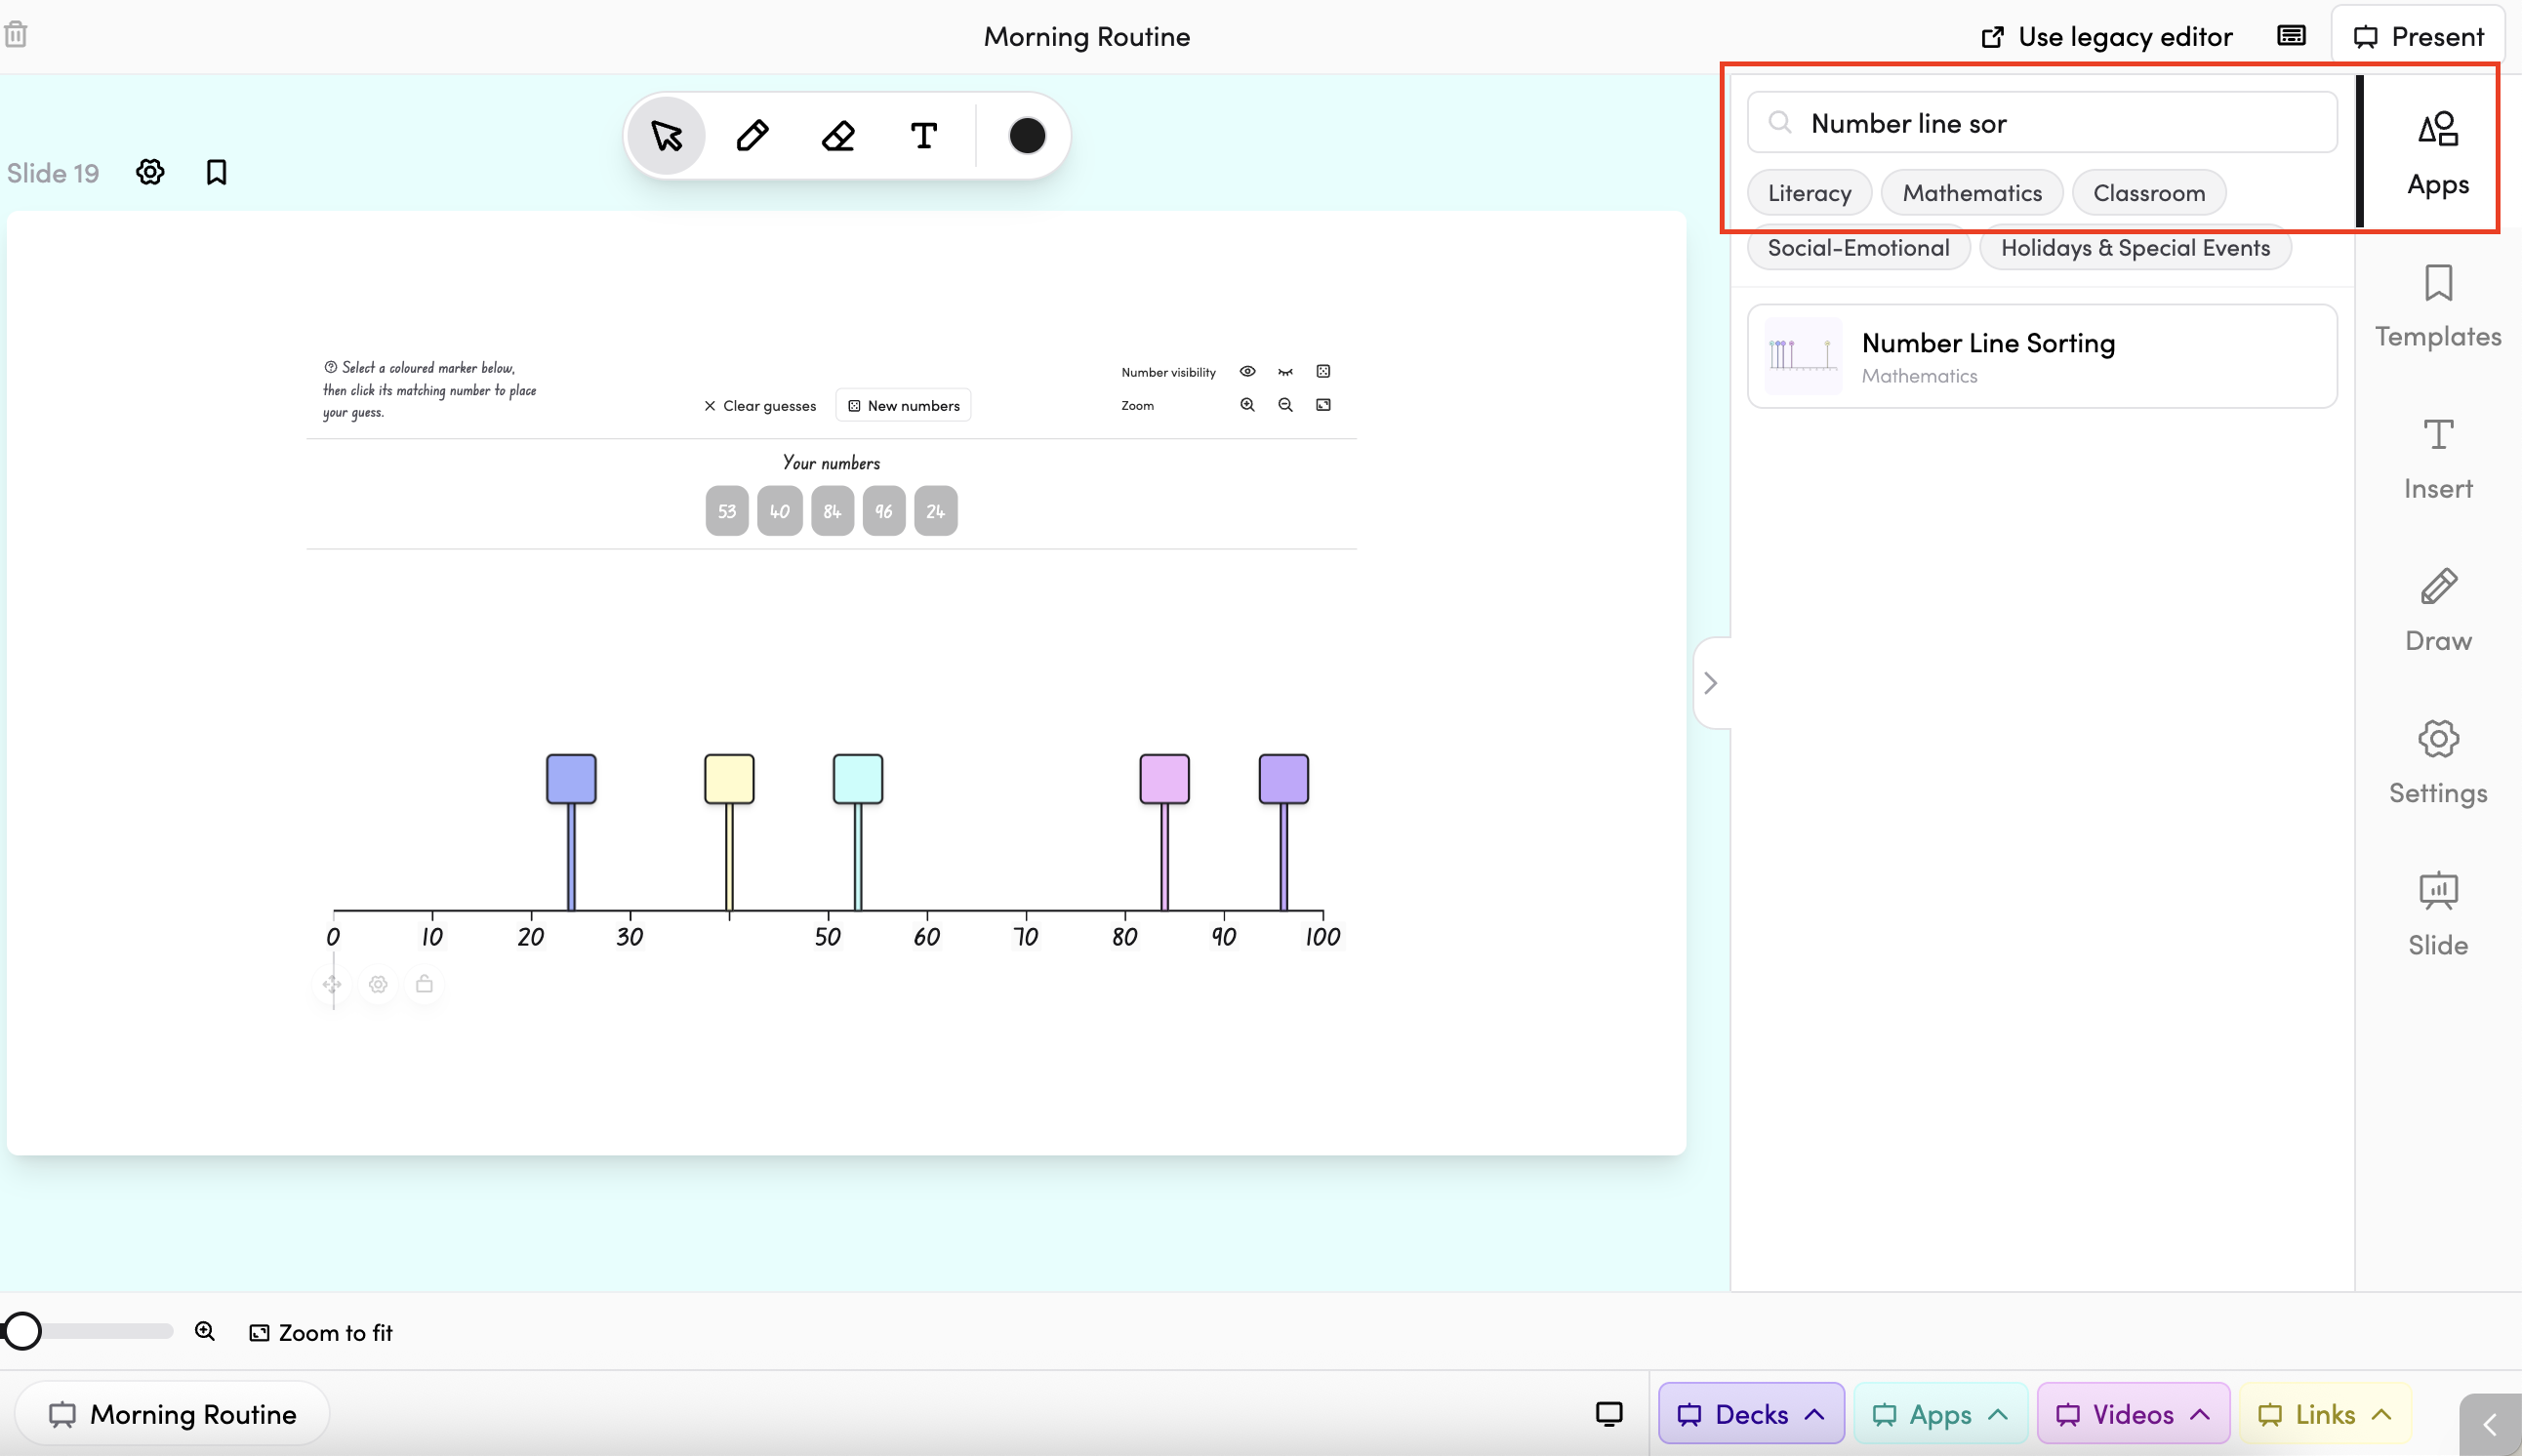Click the bookmark icon beside Slide 19
The image size is (2522, 1456).
coord(216,172)
